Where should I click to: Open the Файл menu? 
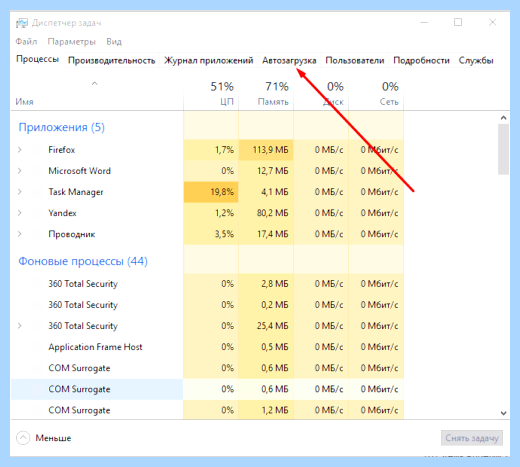(26, 42)
